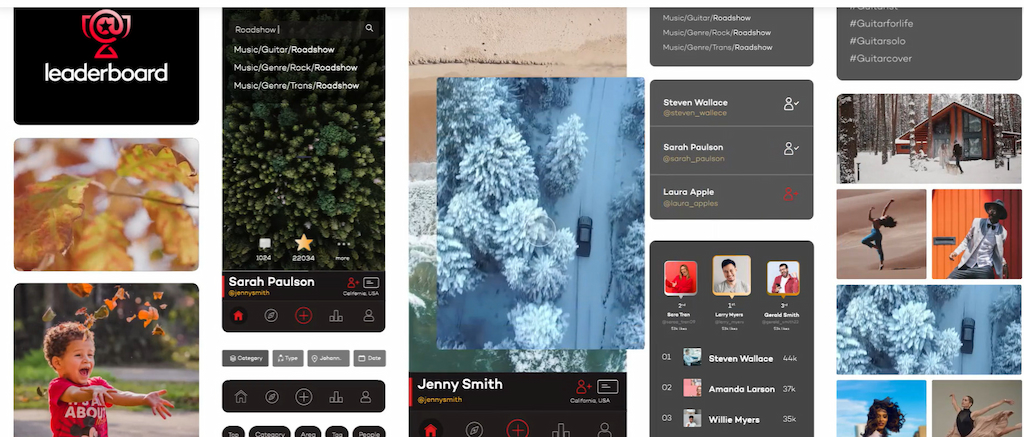Click the add-user icon beside Sarah Paulson's name

(x=353, y=284)
